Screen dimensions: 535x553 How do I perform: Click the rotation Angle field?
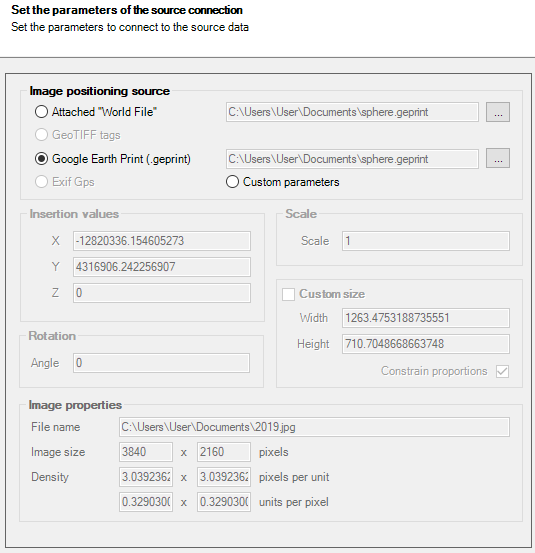pos(162,363)
